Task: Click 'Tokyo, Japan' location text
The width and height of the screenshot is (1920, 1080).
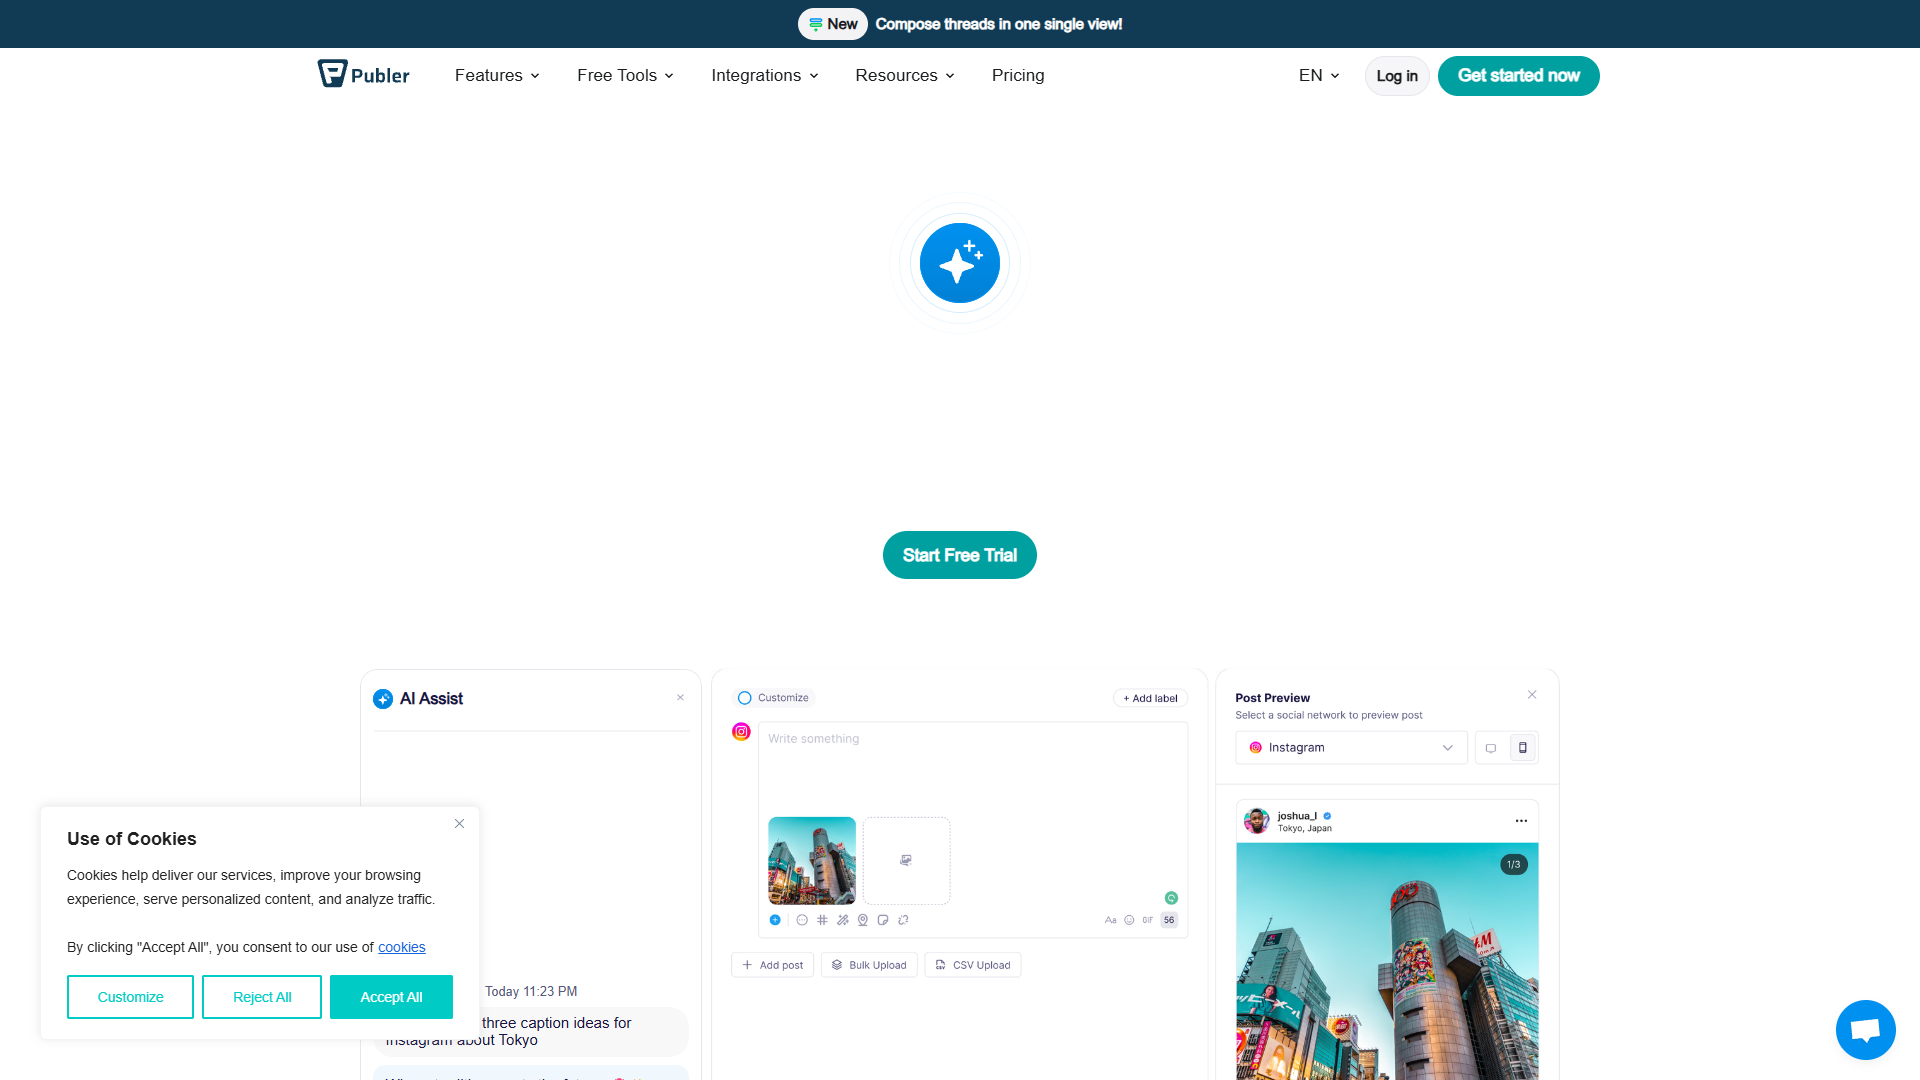Action: [1305, 828]
